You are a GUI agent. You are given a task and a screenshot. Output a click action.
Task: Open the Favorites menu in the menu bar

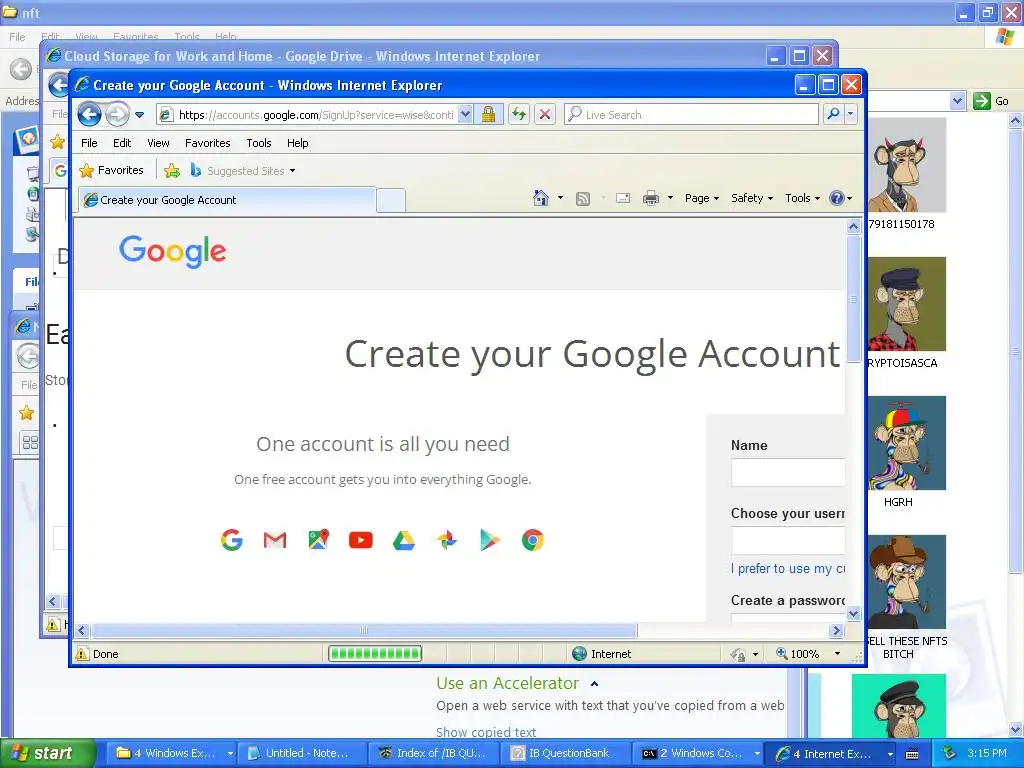click(208, 143)
